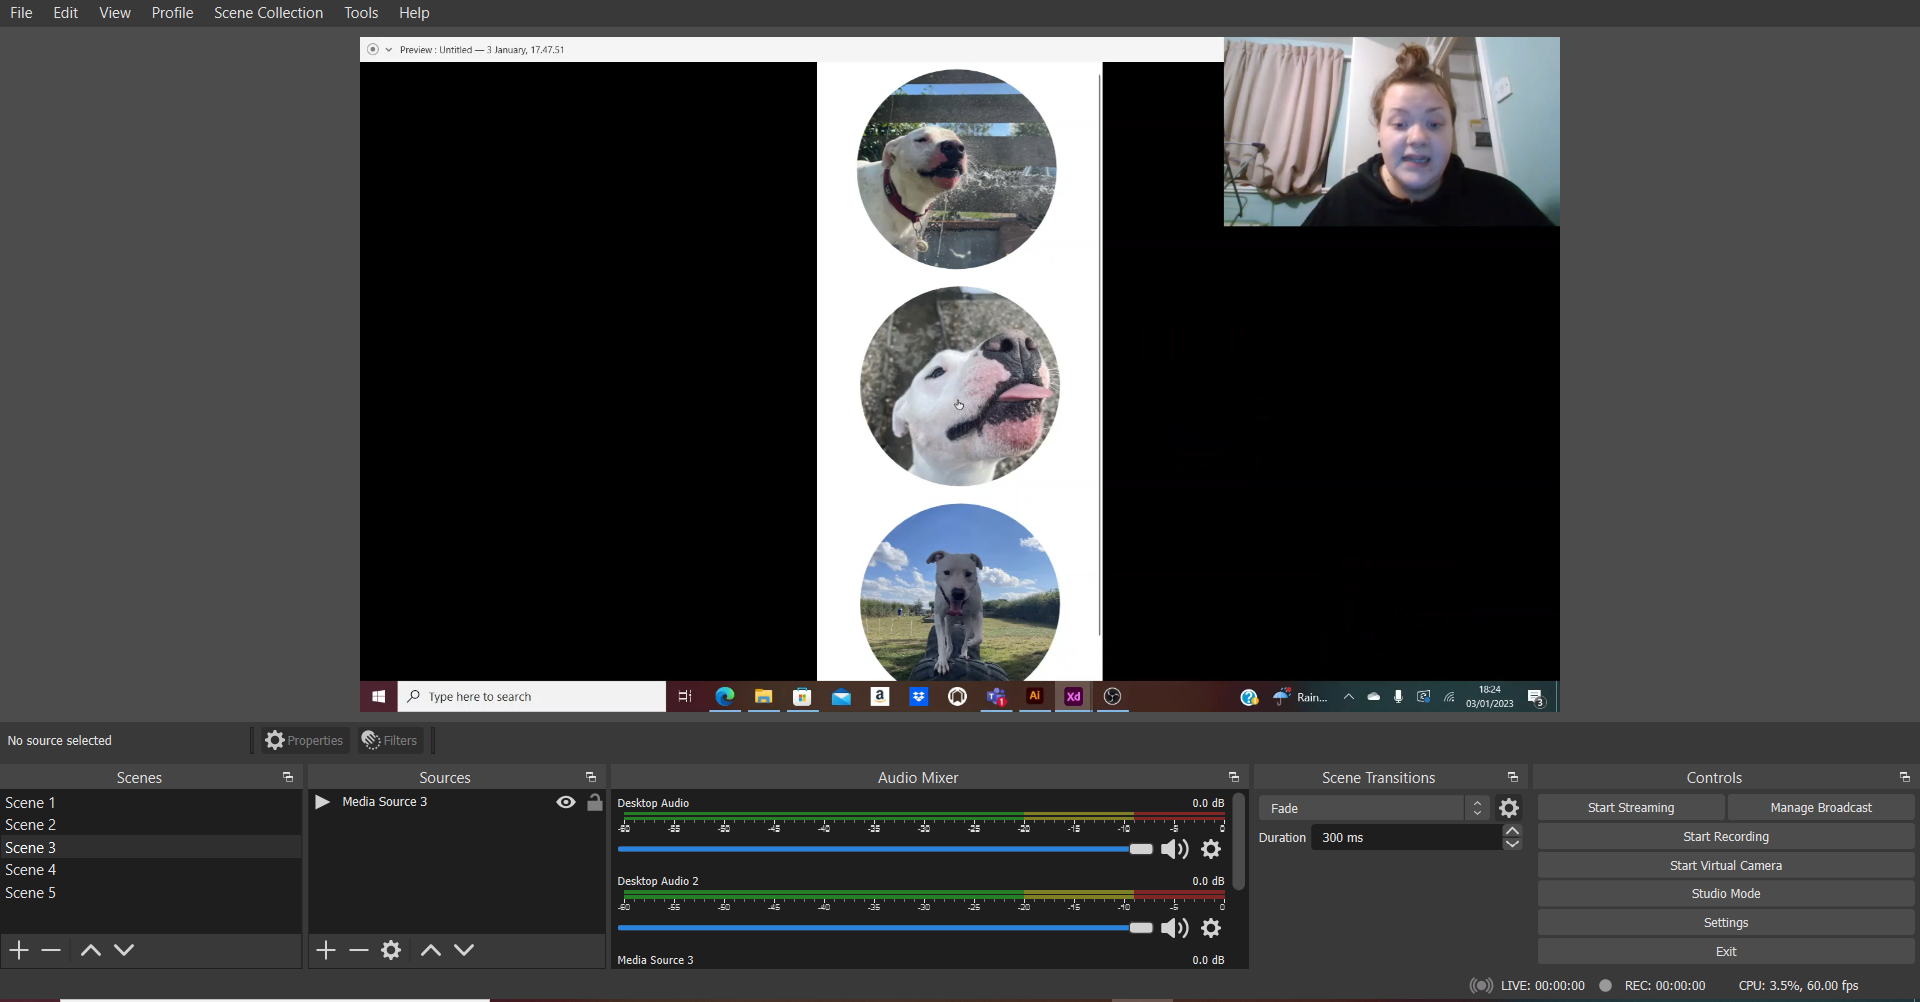
Task: Open source properties gear in Sources toolbar
Action: [391, 950]
